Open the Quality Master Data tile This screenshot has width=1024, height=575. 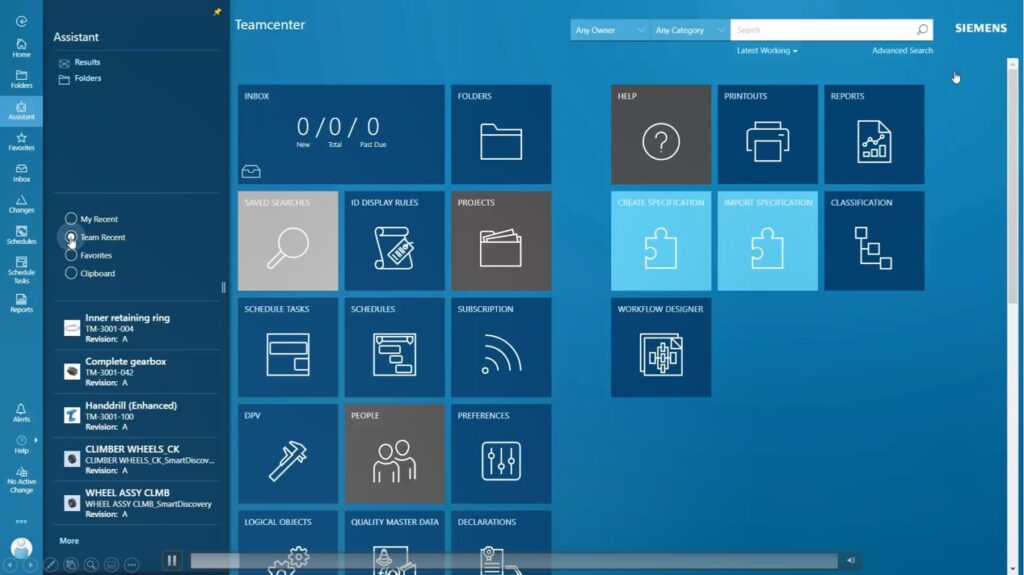pyautogui.click(x=394, y=542)
